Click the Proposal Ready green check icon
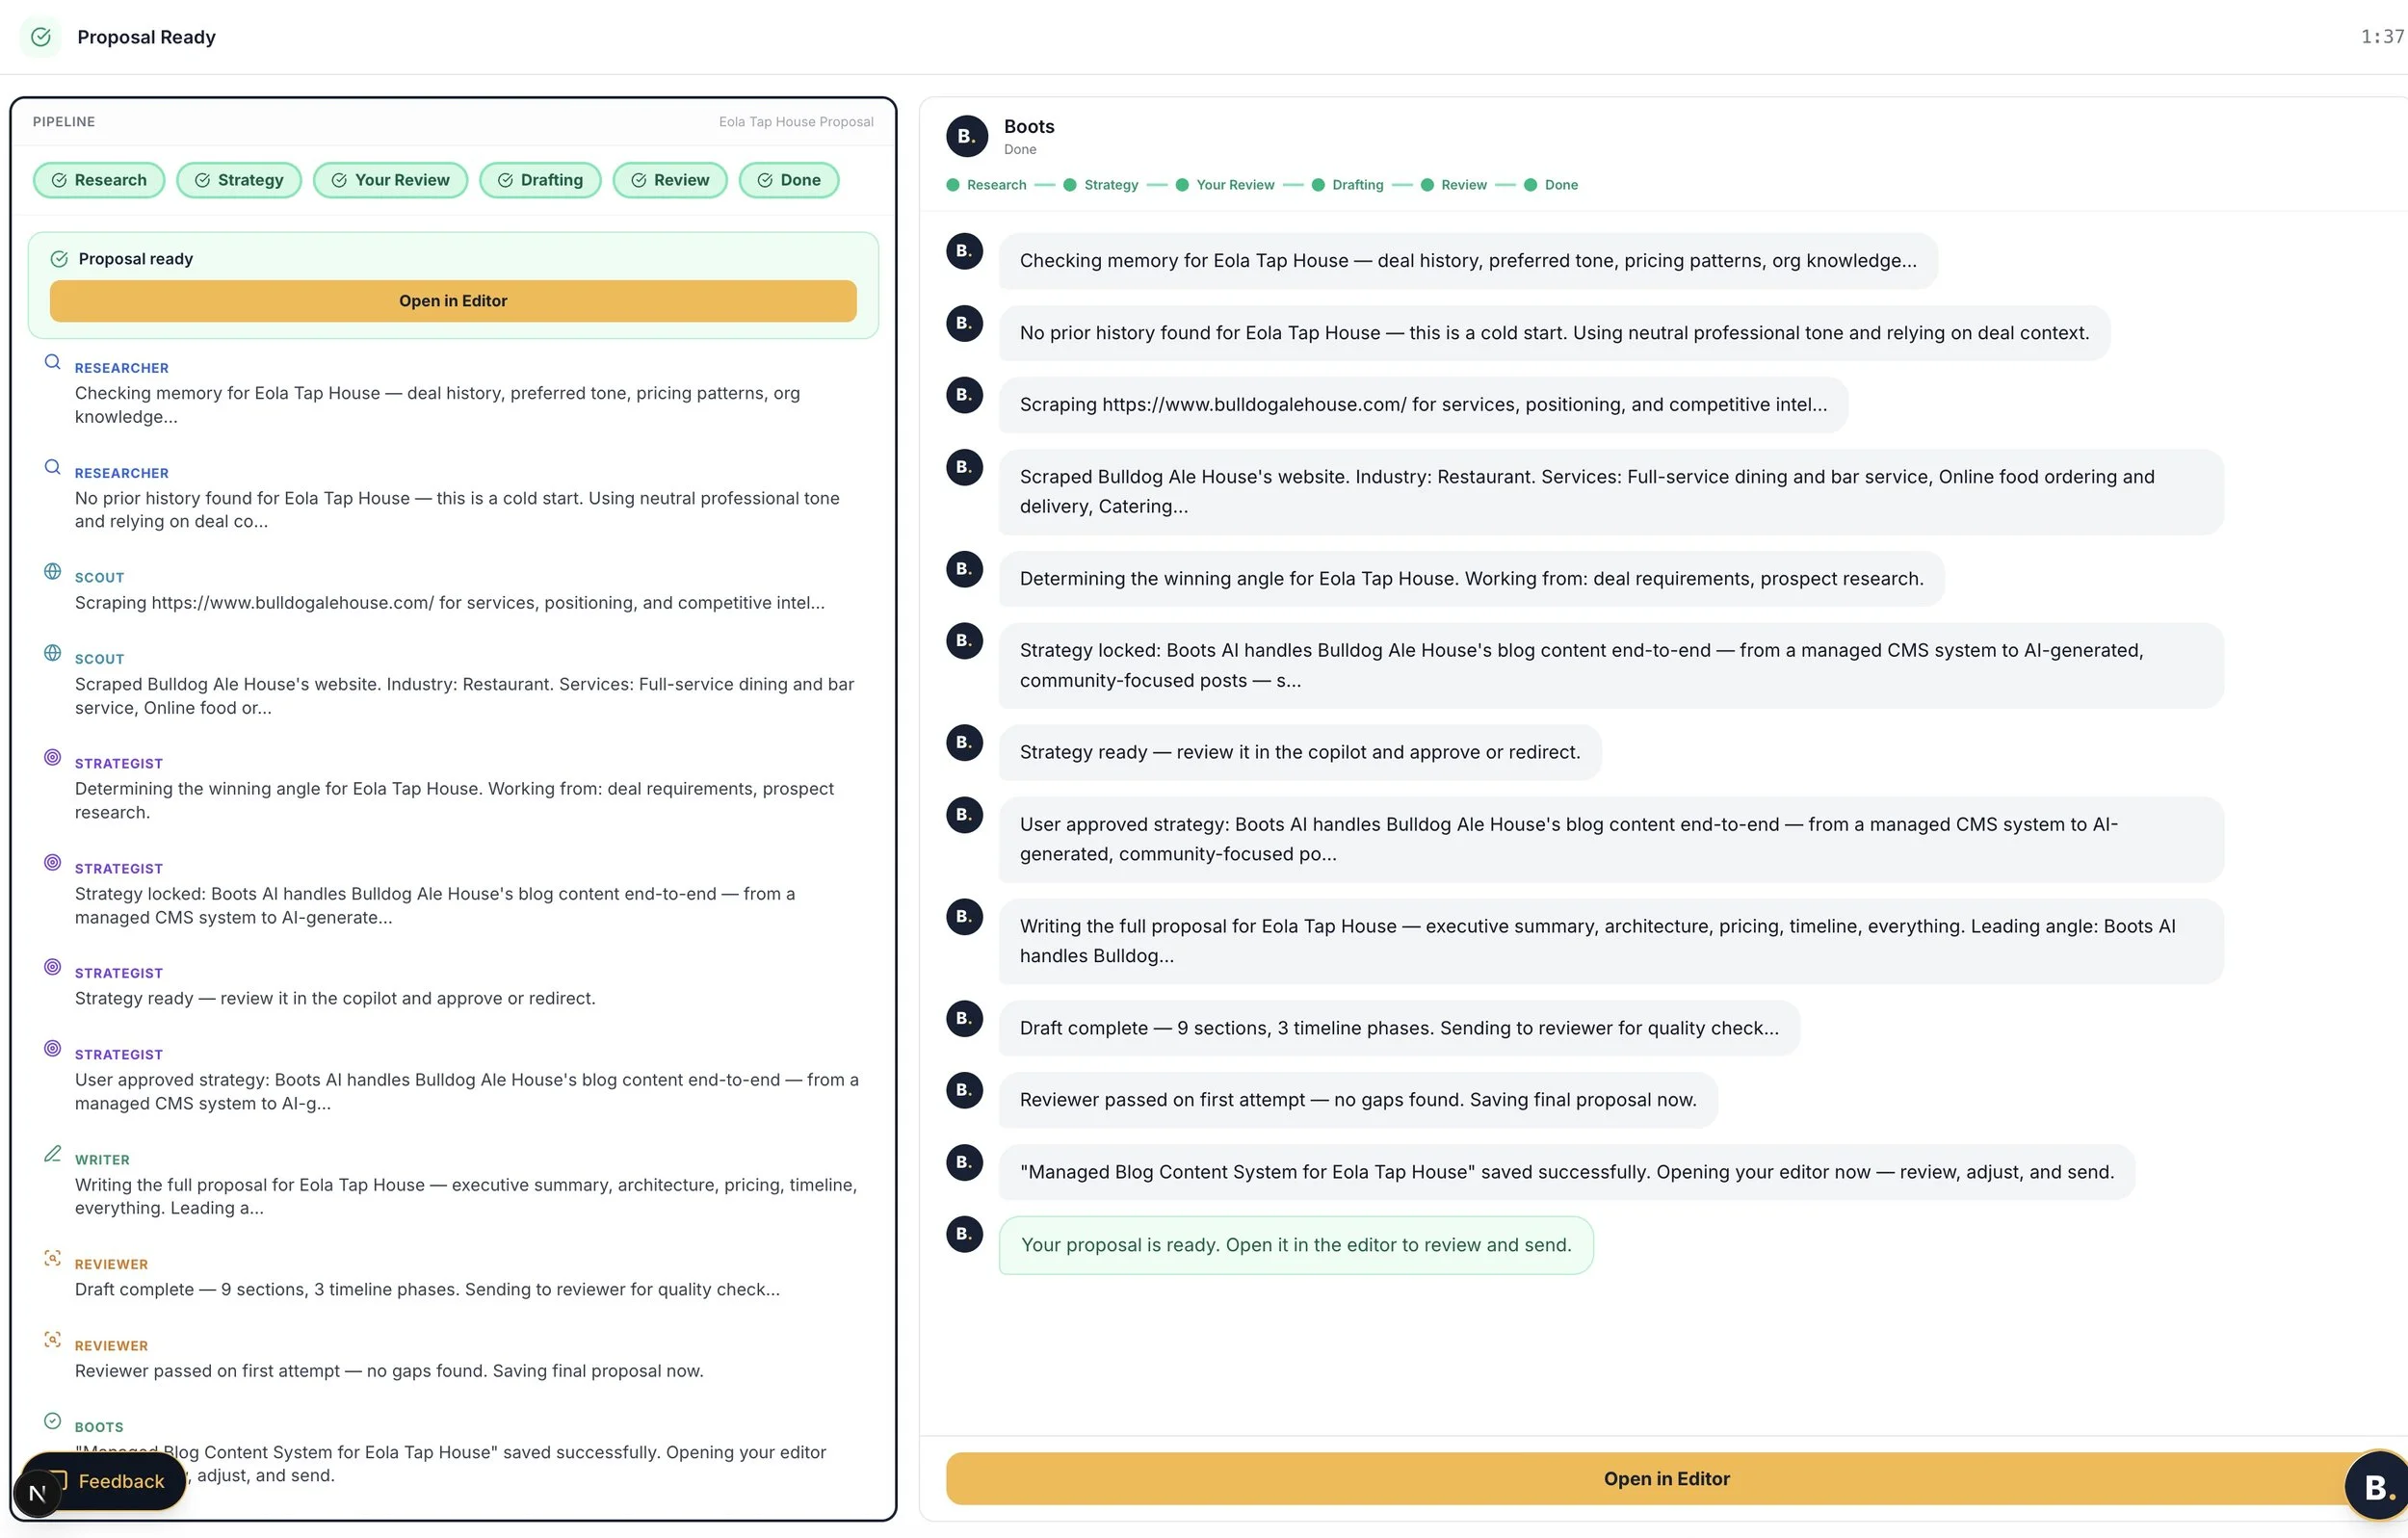 point(41,37)
